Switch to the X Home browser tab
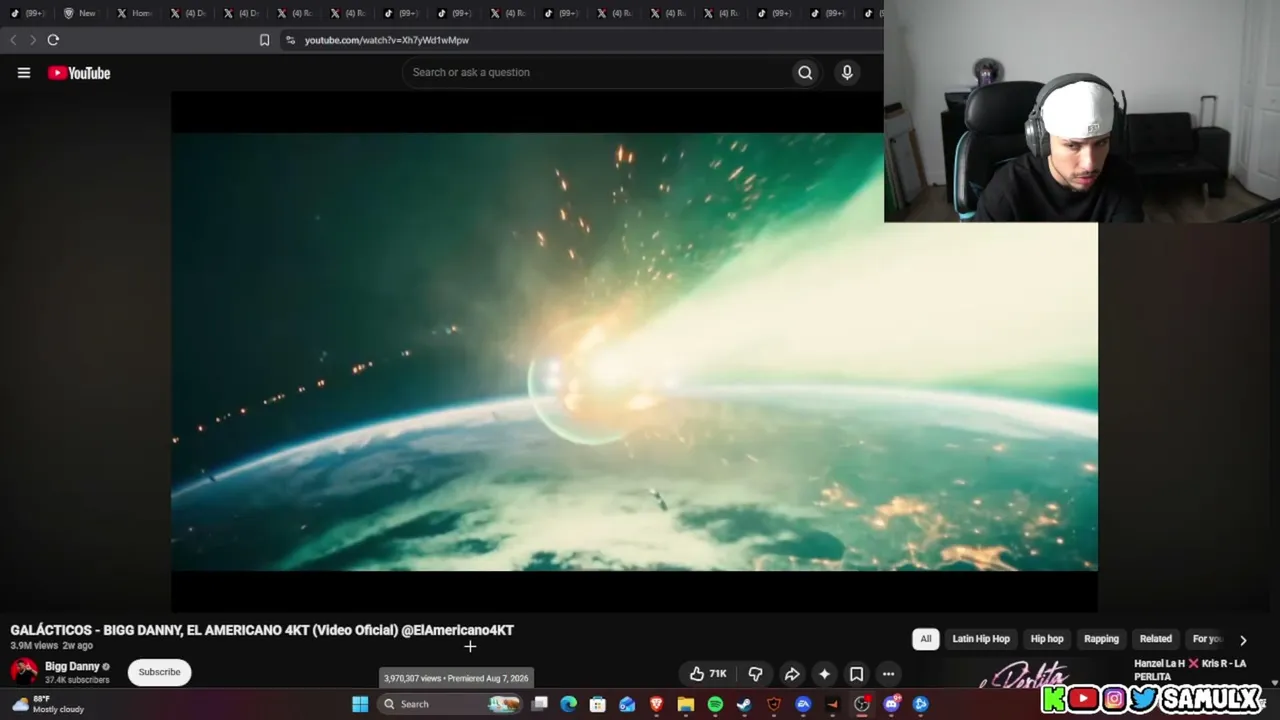This screenshot has width=1280, height=720. (x=134, y=13)
